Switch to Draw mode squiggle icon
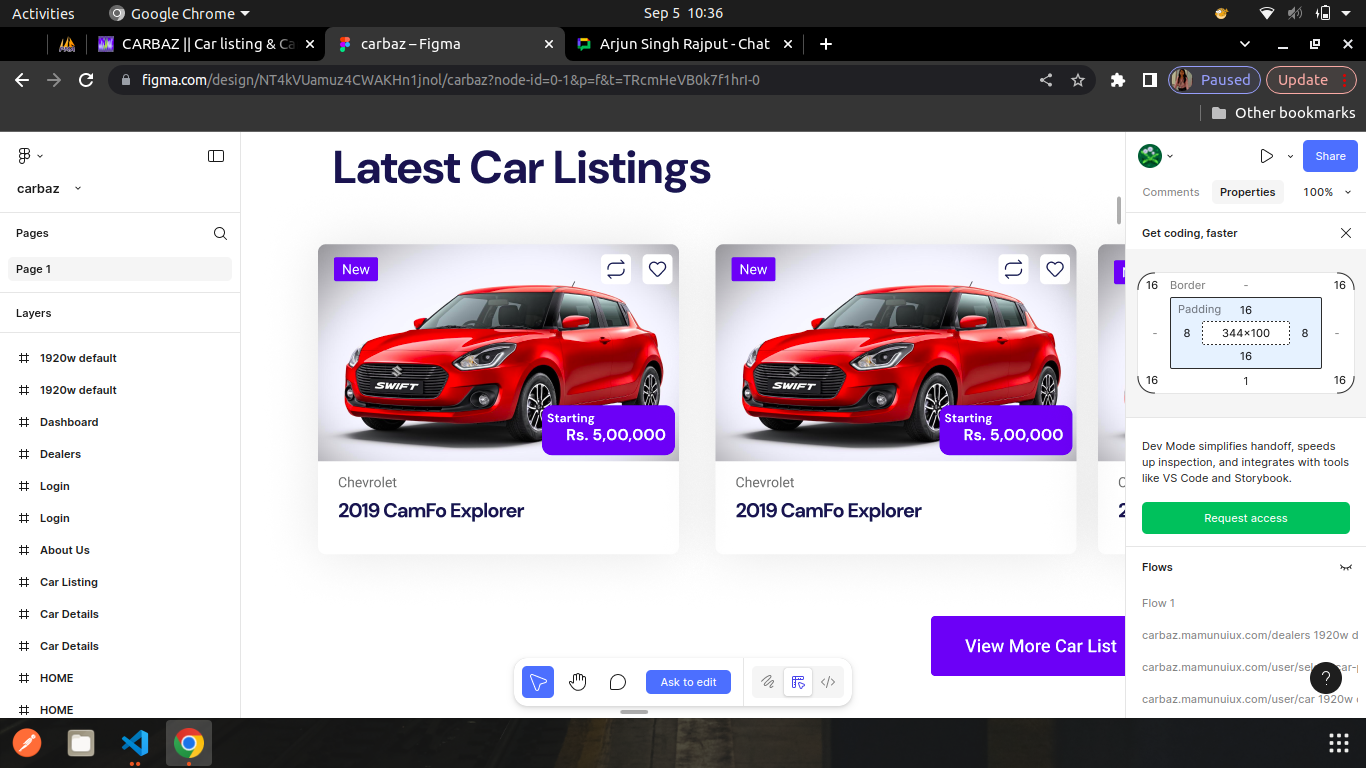This screenshot has height=768, width=1366. (767, 682)
